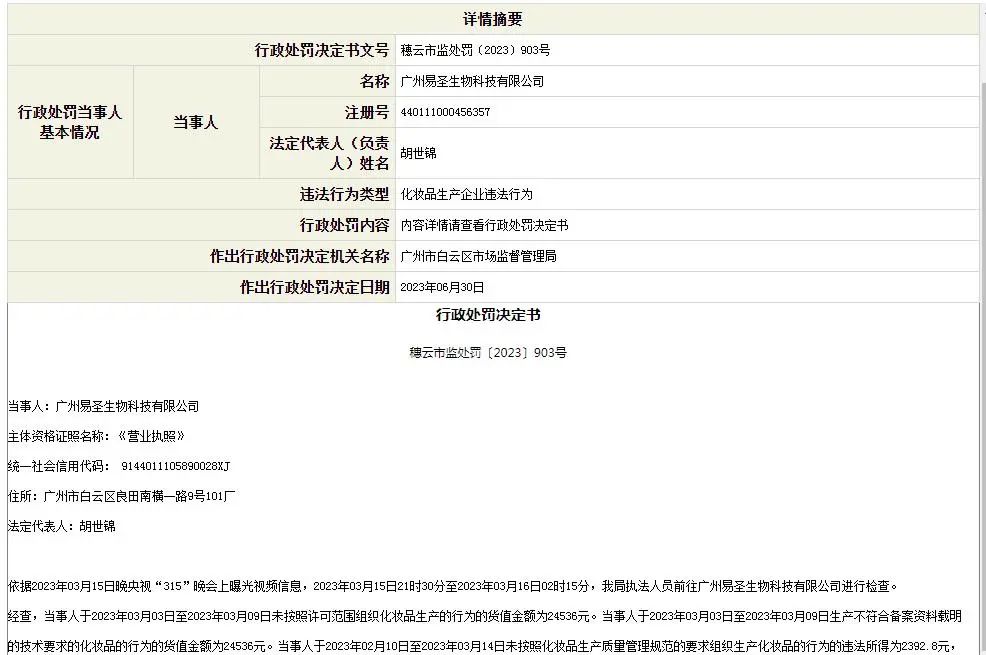The width and height of the screenshot is (986, 655).
Task: Select decision date 2023年06月30日
Action: click(x=442, y=287)
